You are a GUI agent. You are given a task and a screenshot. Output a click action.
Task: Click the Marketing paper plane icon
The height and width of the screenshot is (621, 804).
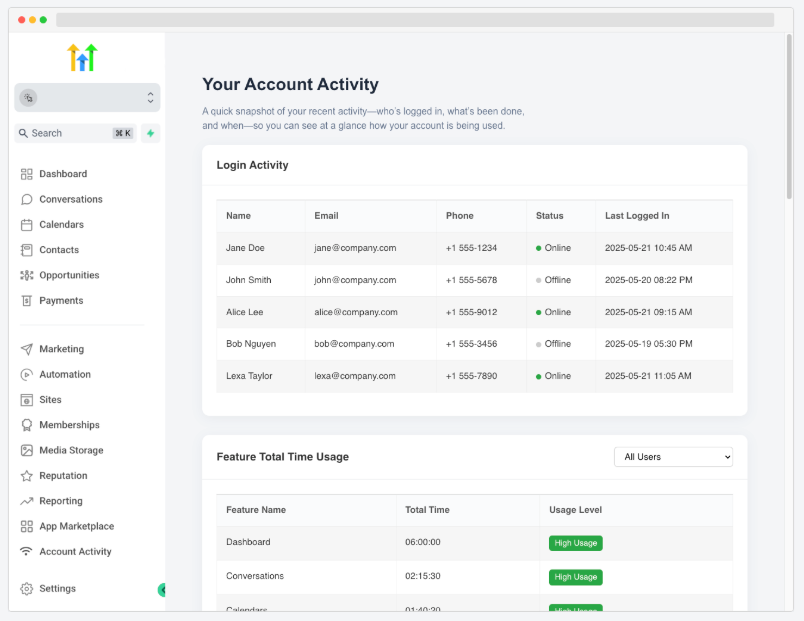pos(27,349)
